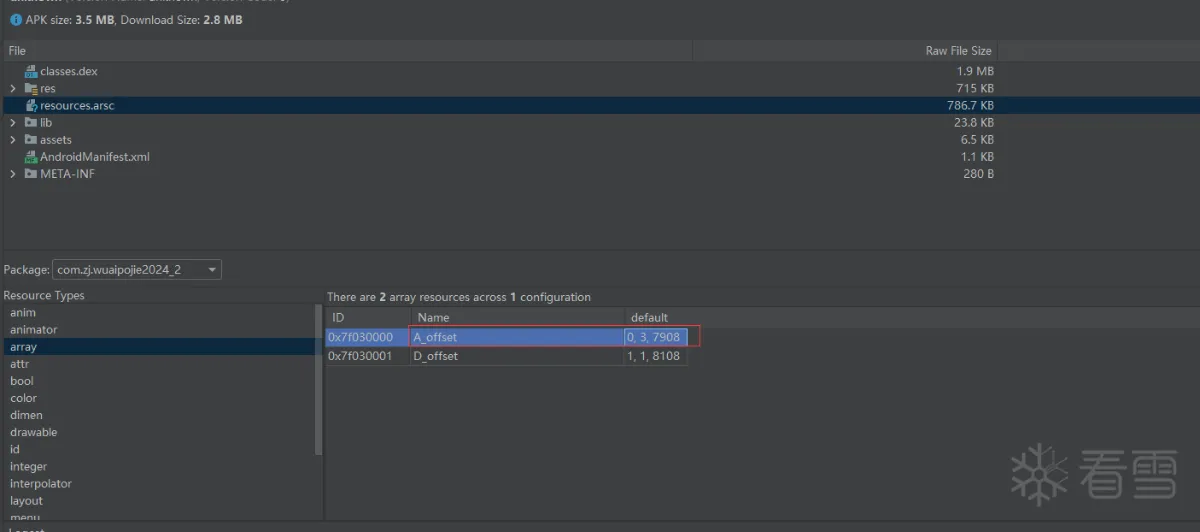Expand the META-INF folder node
Screen dimensions: 1200x532
pos(12,174)
